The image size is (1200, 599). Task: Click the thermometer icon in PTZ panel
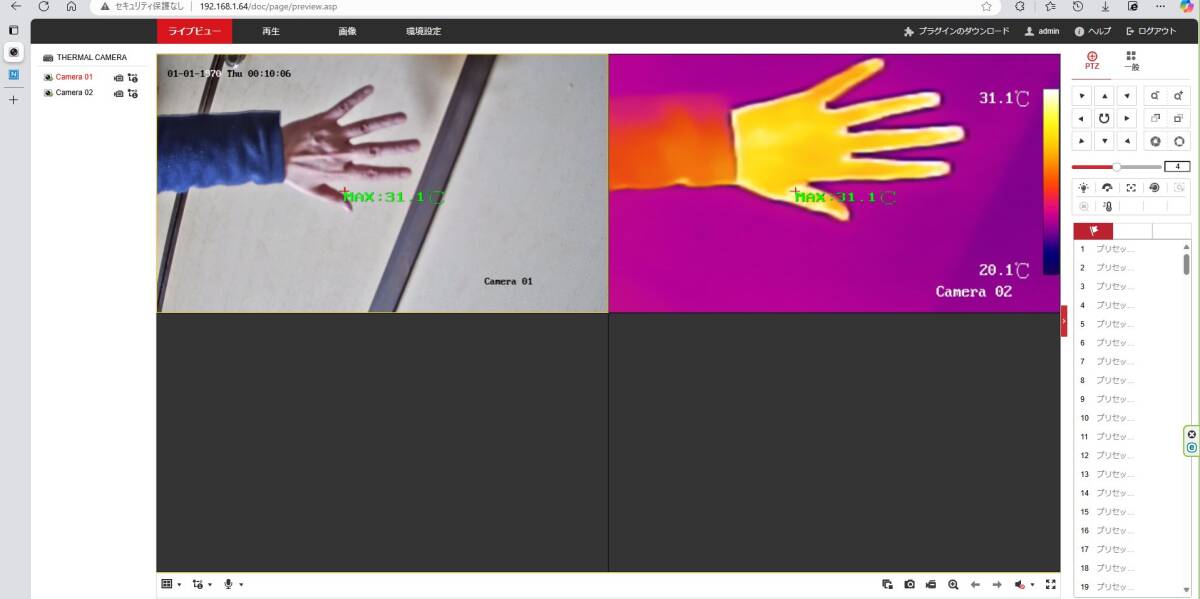point(1107,206)
